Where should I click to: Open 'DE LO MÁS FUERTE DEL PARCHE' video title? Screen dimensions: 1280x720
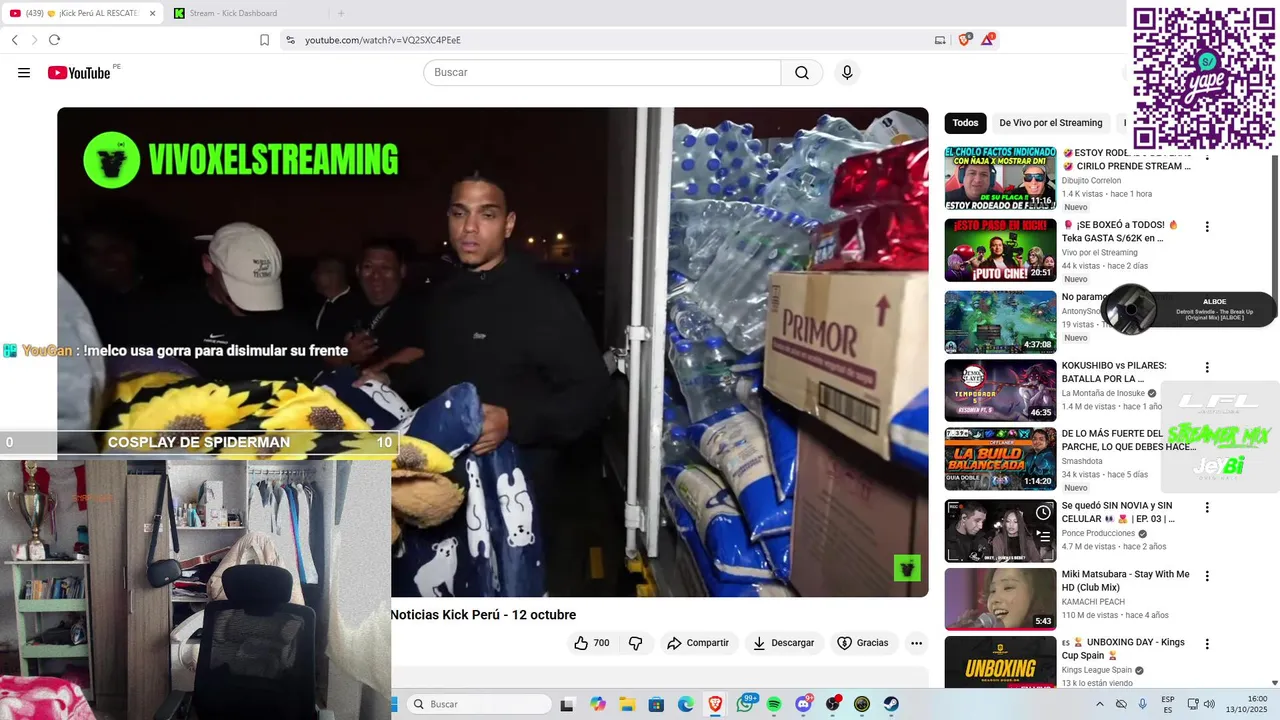coord(1128,440)
